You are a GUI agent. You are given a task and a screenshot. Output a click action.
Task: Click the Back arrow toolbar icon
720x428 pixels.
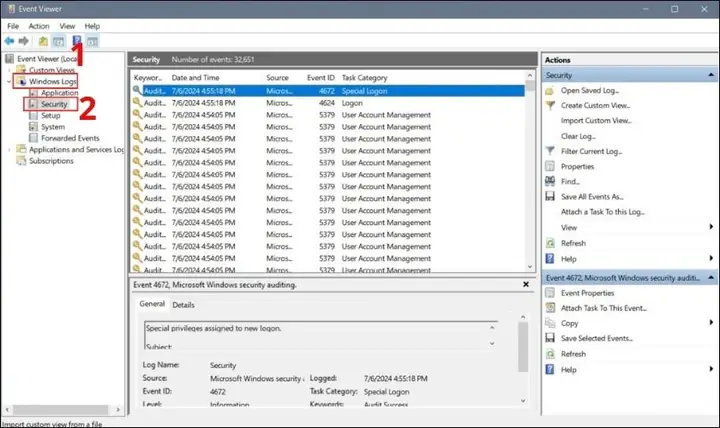pyautogui.click(x=9, y=41)
